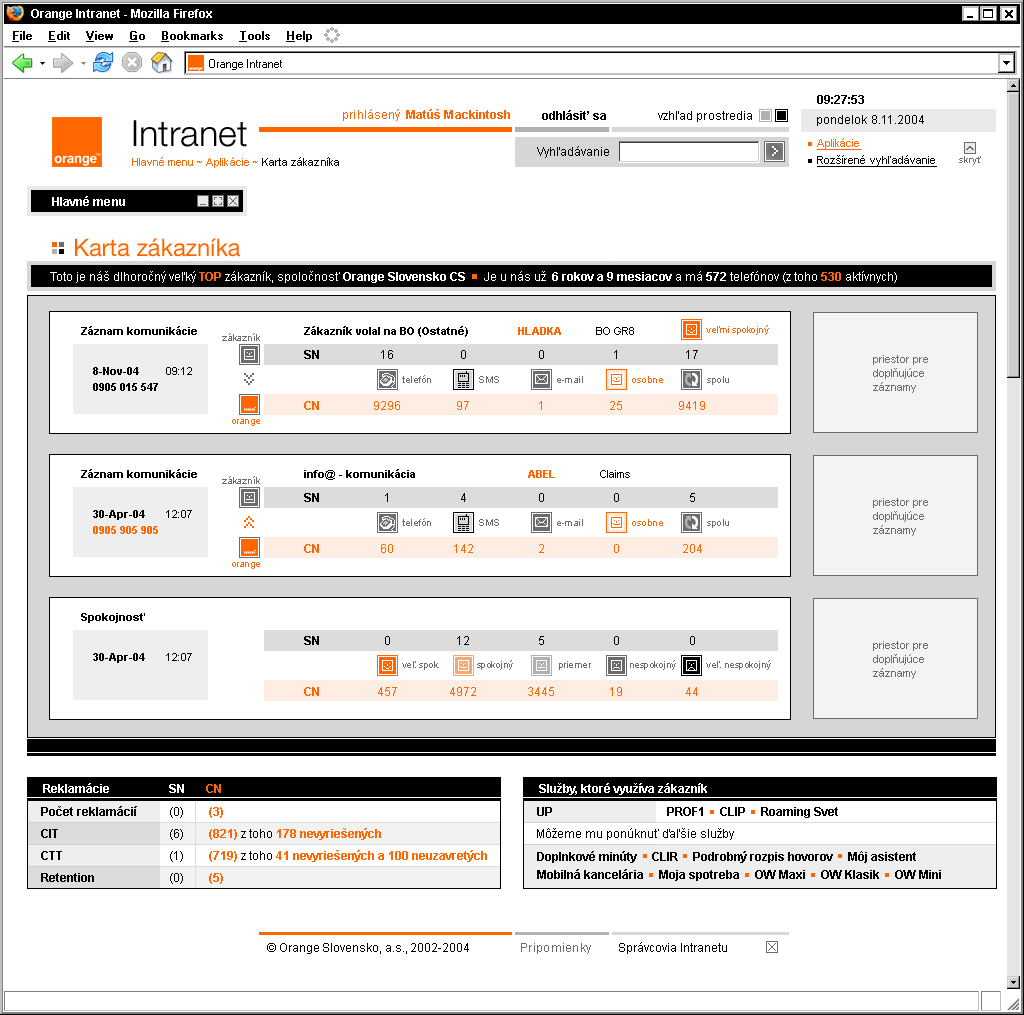Go to Hlavné menu breadcrumb link
Viewport: 1024px width, 1015px height.
[x=162, y=162]
